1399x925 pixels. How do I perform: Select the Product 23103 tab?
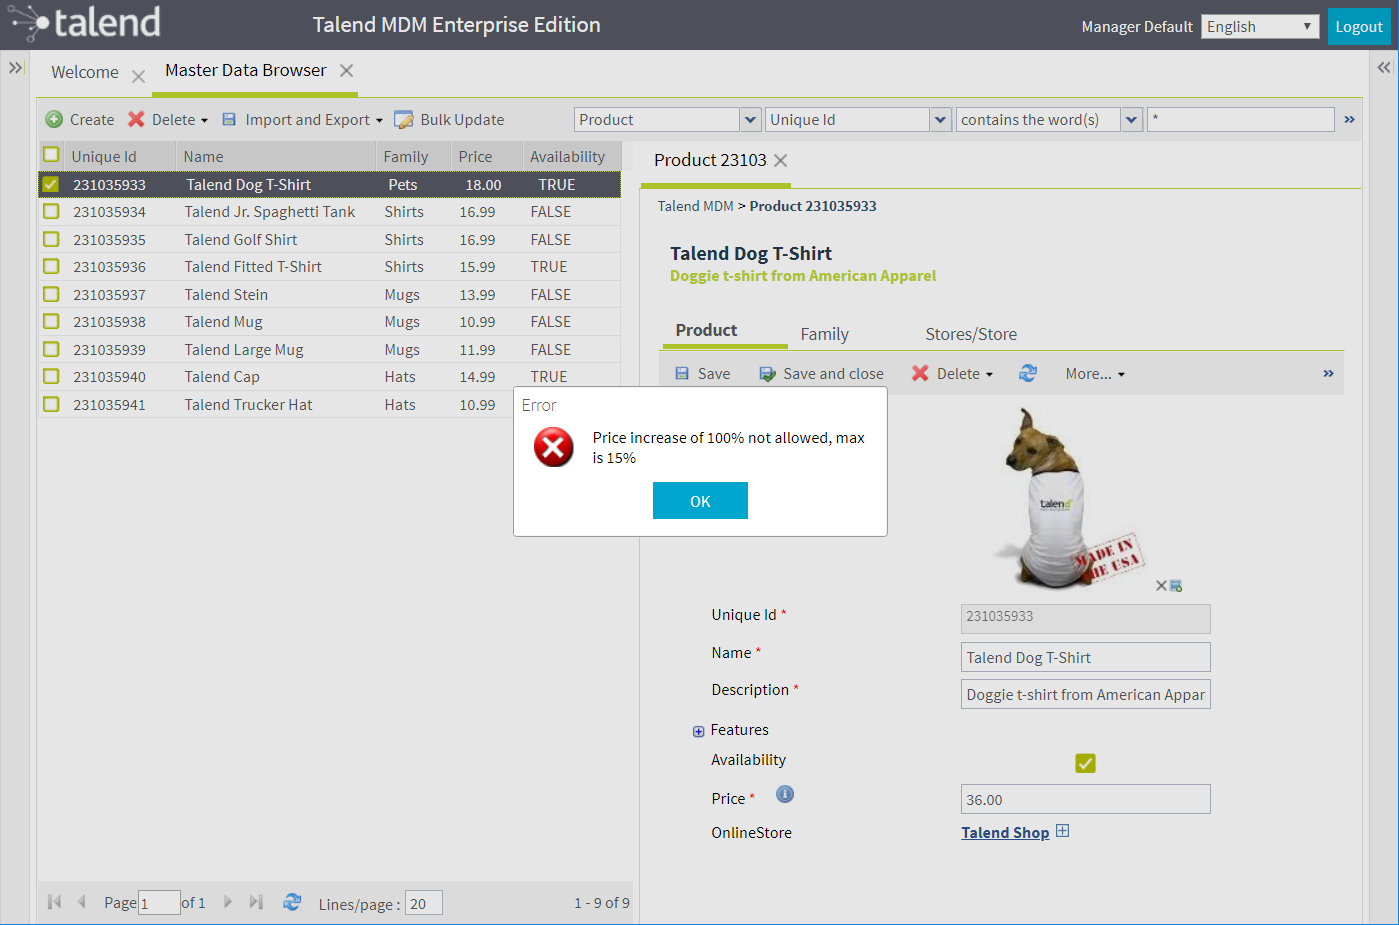point(710,160)
